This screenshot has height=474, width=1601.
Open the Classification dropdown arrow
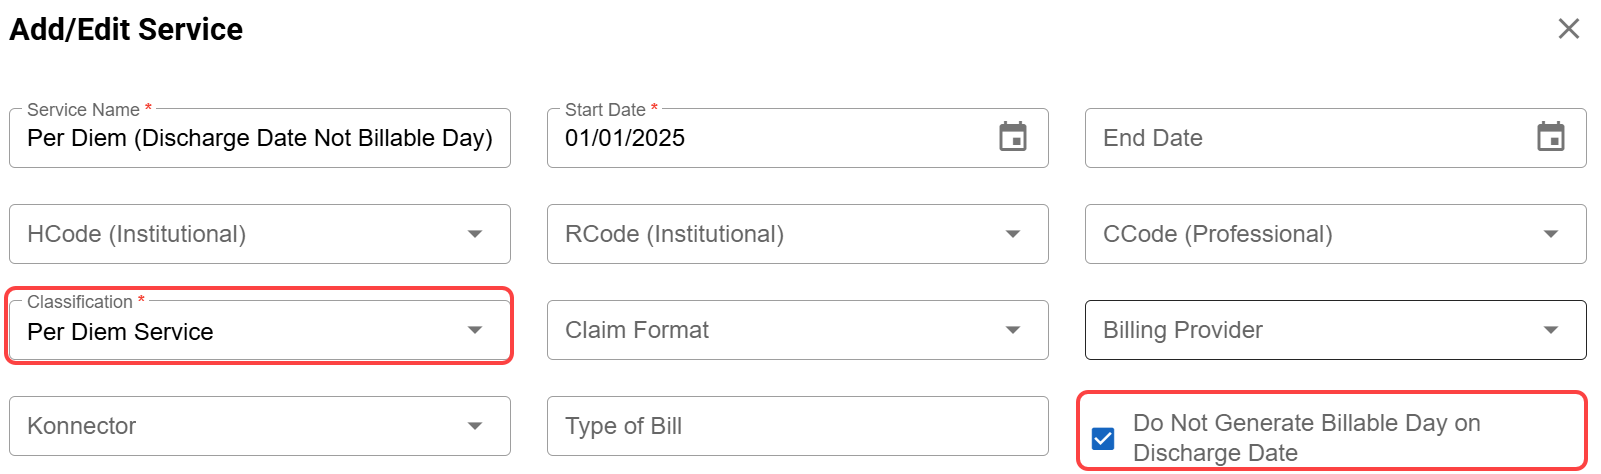tap(475, 330)
